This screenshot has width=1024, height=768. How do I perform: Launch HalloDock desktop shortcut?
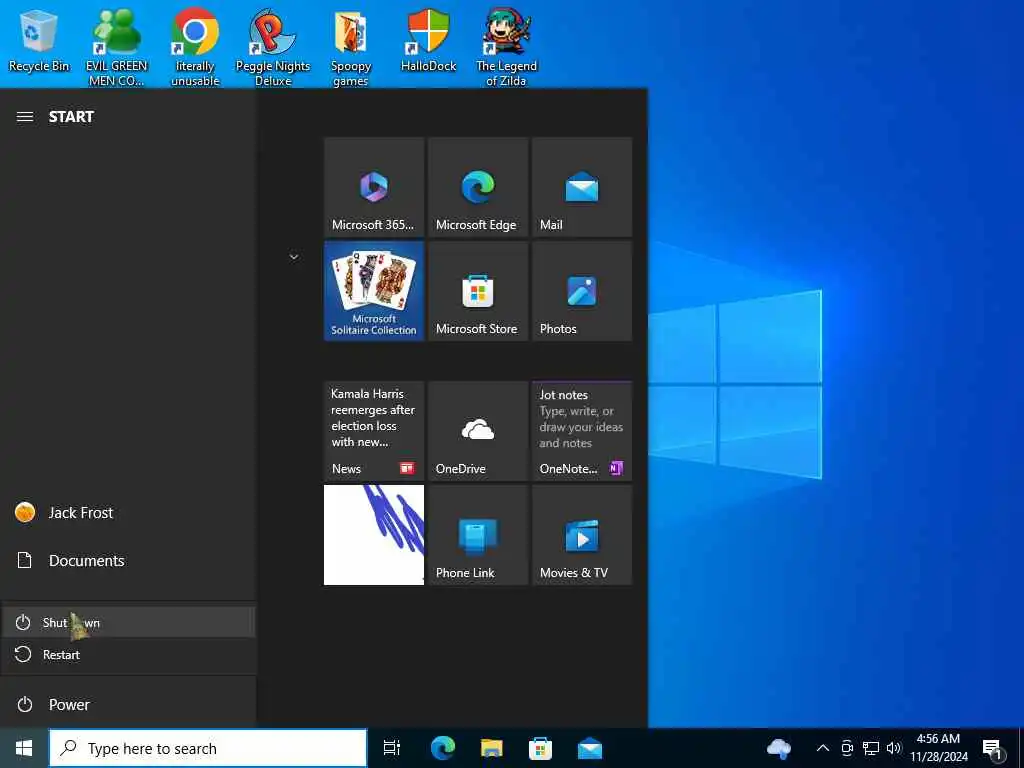tap(428, 41)
